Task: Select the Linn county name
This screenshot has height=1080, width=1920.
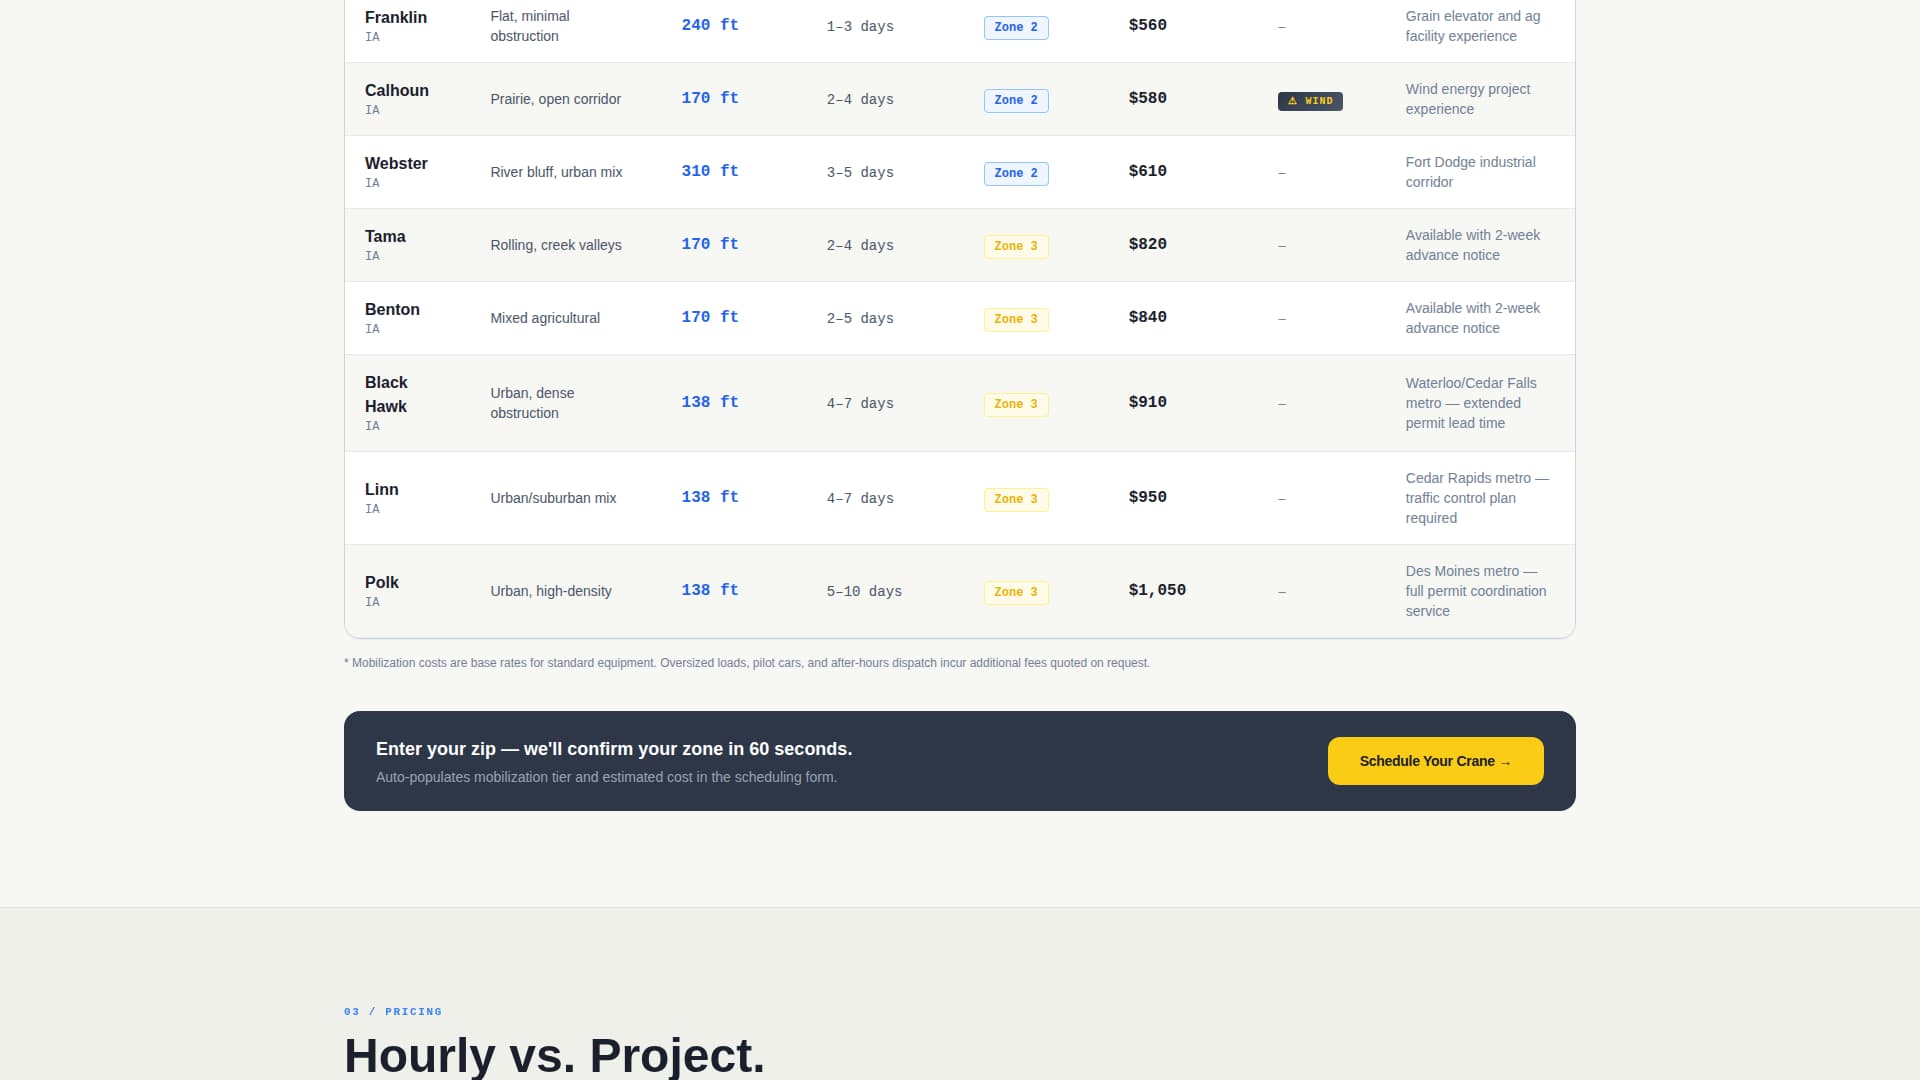Action: pos(382,489)
